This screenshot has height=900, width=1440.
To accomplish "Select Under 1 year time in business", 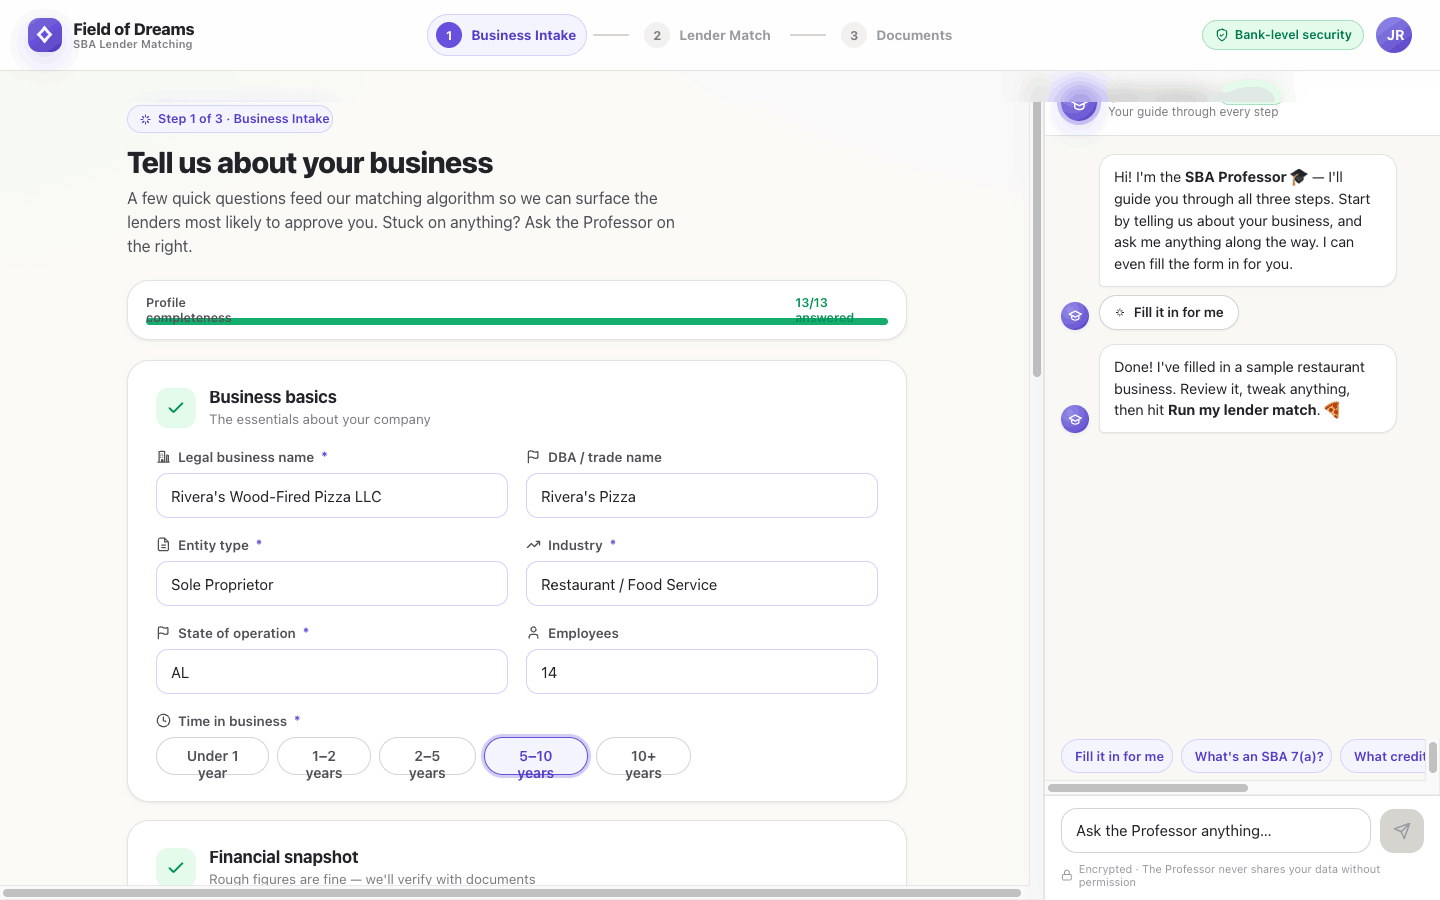I will tap(212, 756).
